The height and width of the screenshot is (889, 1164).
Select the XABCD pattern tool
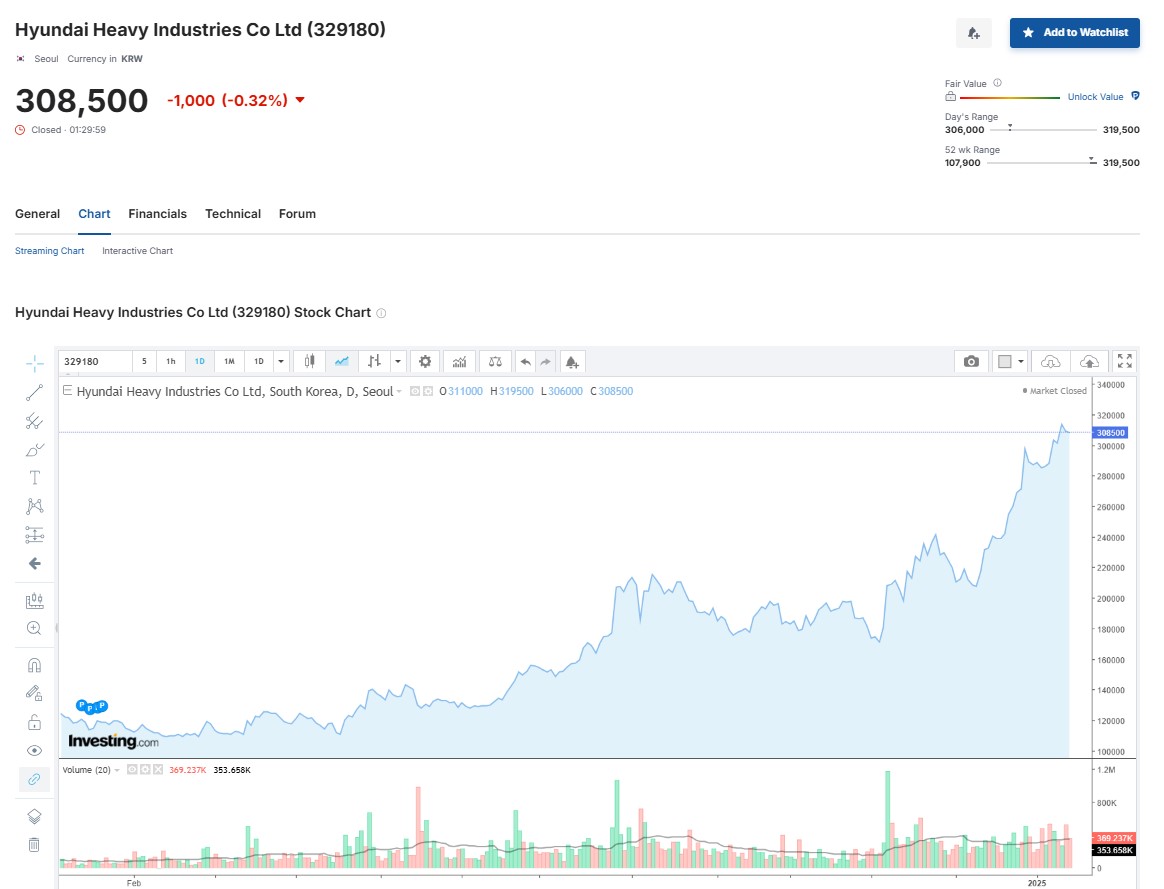click(x=34, y=506)
